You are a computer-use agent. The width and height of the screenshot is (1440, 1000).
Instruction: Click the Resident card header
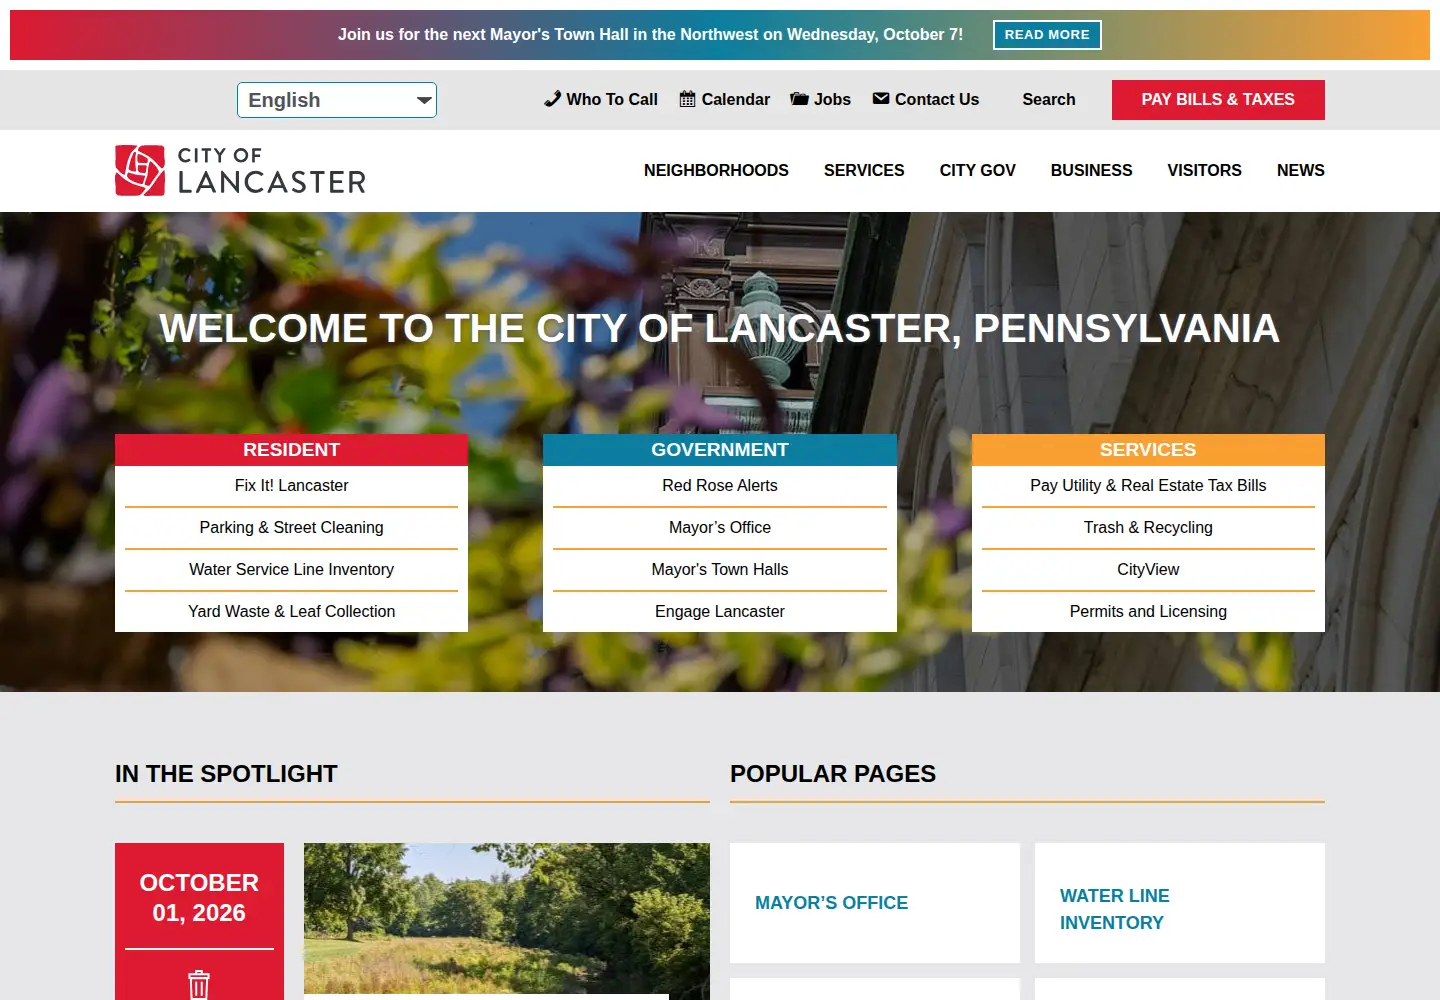coord(291,450)
